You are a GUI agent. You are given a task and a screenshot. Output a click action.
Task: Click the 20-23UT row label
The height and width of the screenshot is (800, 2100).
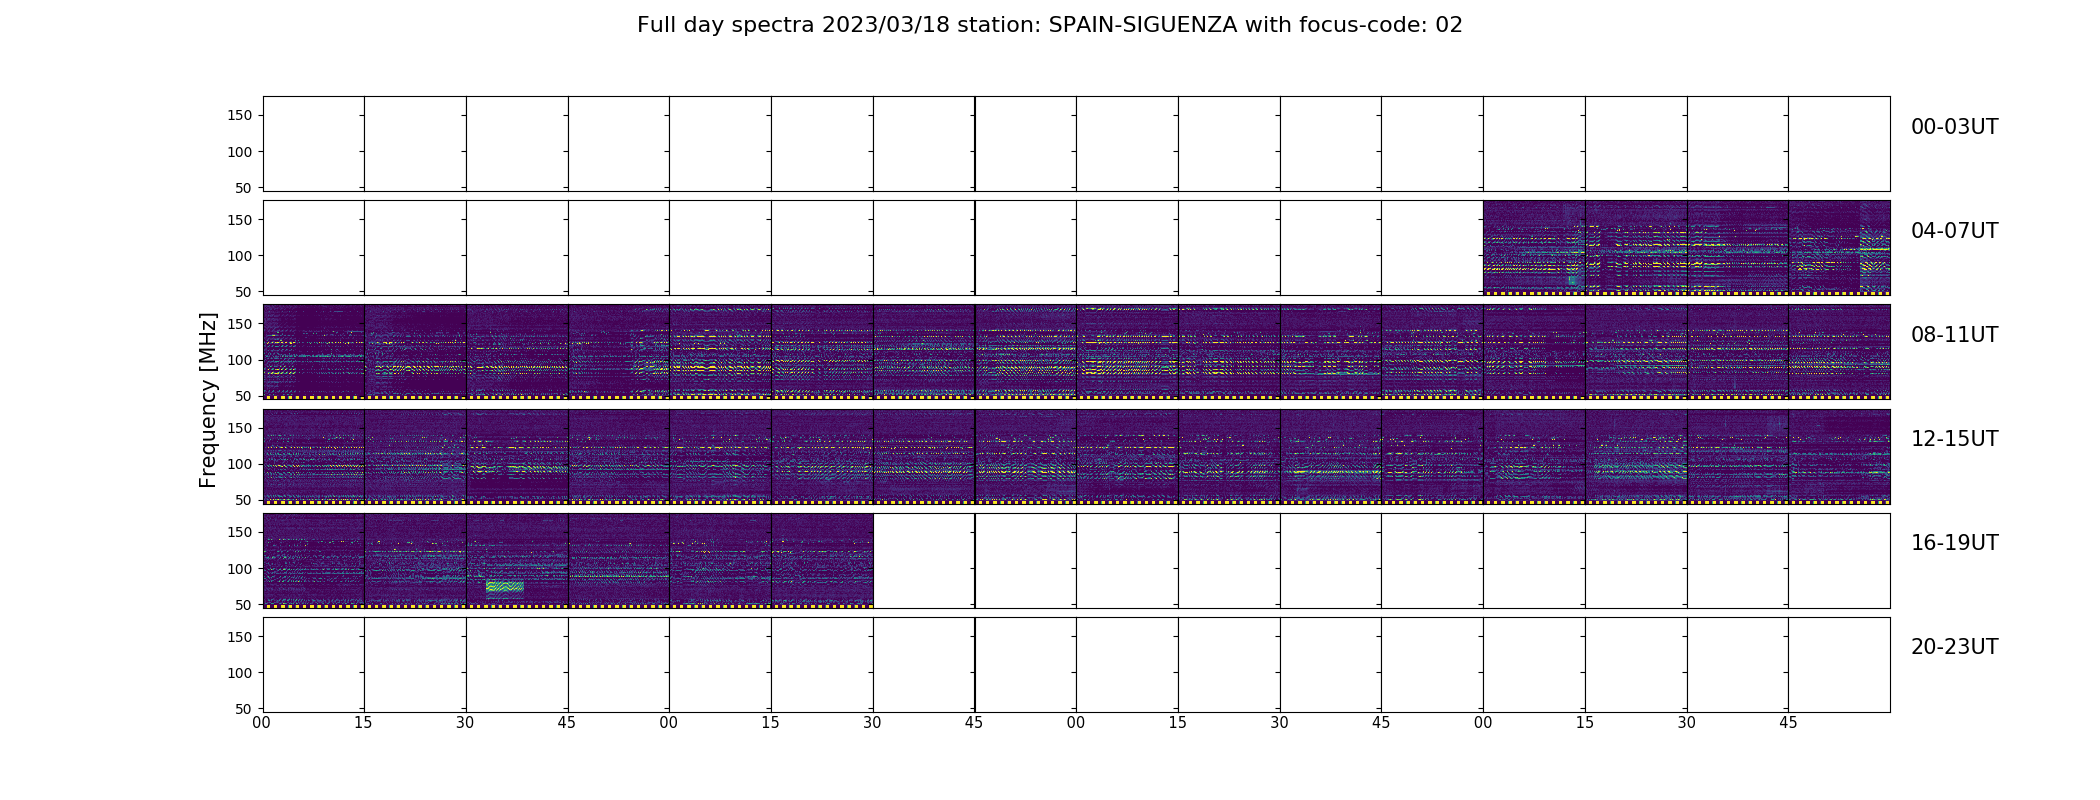click(1954, 647)
